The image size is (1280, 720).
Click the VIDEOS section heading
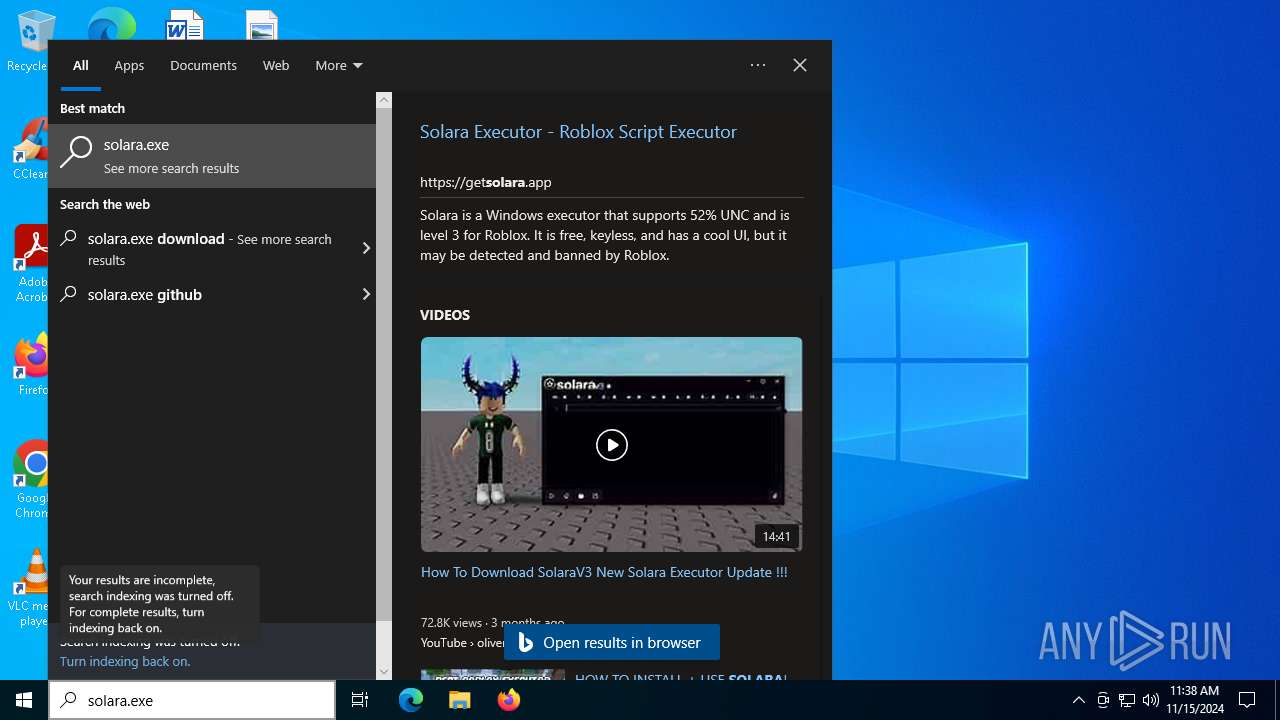445,314
